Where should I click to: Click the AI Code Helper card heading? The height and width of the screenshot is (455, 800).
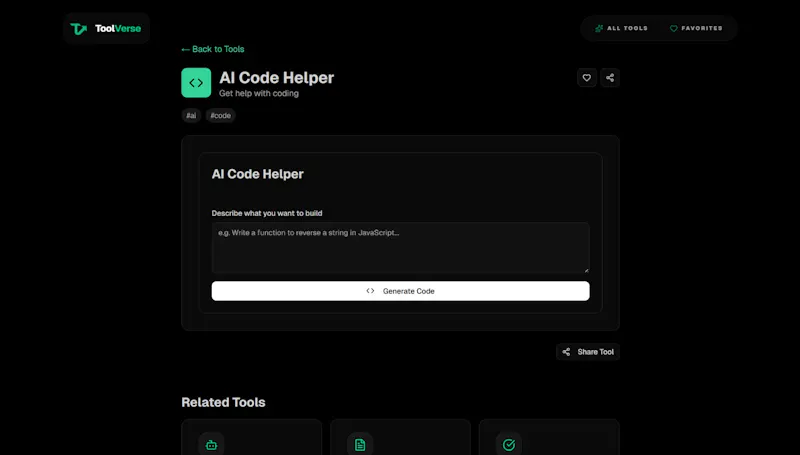258,174
